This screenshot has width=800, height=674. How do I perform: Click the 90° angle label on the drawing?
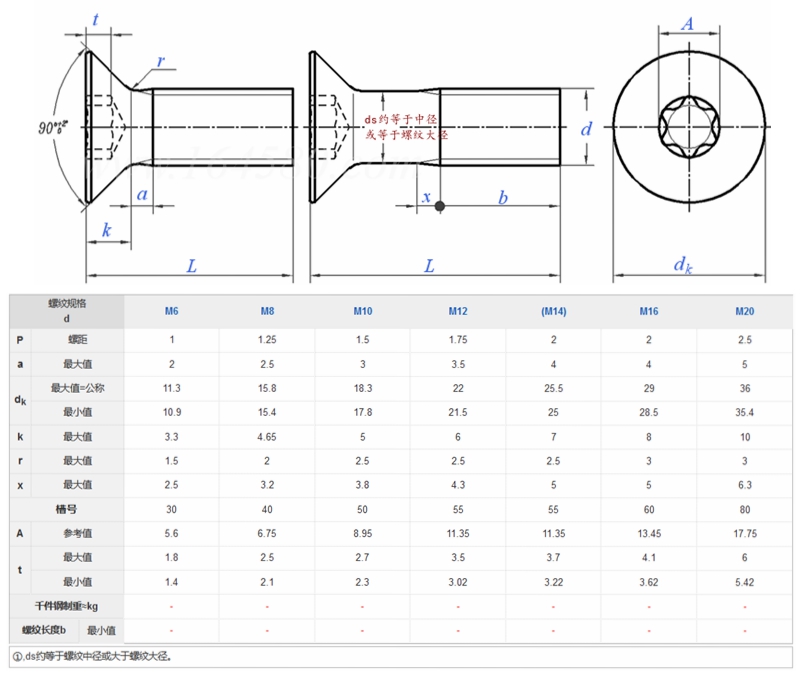53,128
